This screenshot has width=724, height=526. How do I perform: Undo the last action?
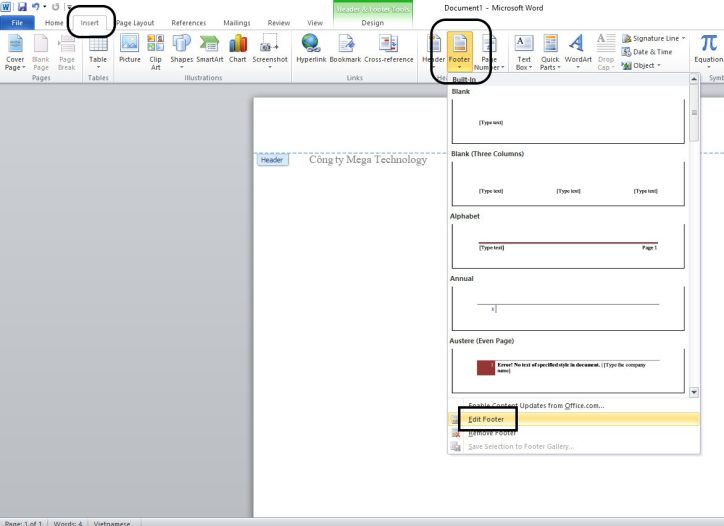click(x=35, y=7)
